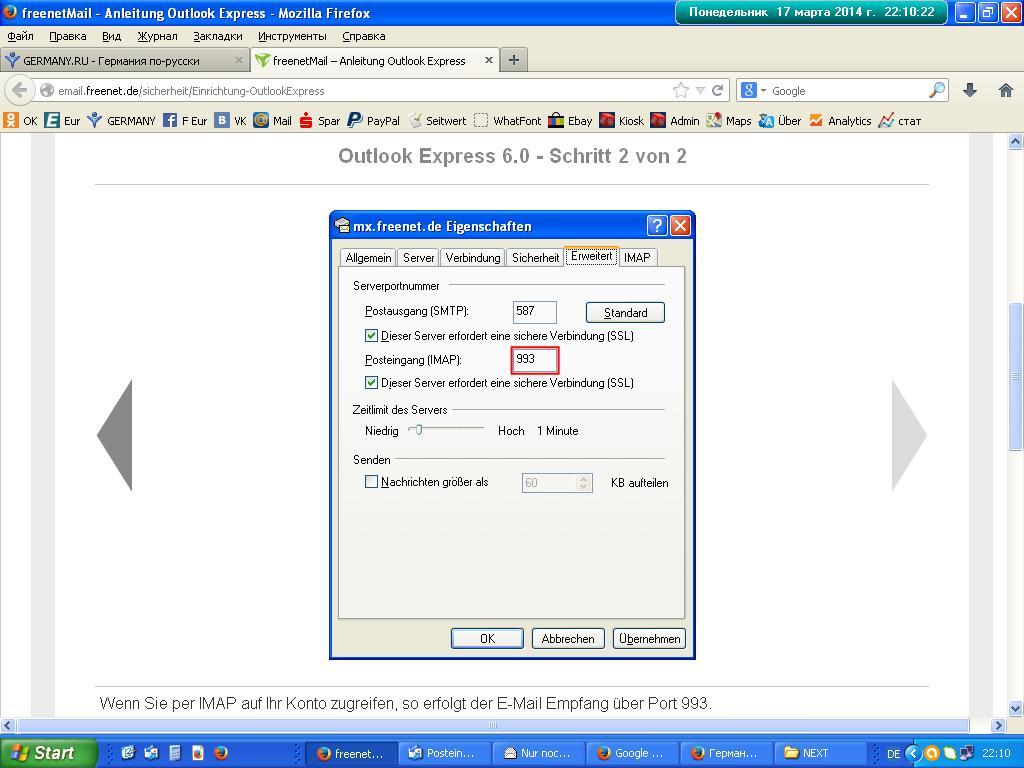The width and height of the screenshot is (1024, 768).
Task: Open the OK (Odnoklassniki) bookmark
Action: (21, 120)
